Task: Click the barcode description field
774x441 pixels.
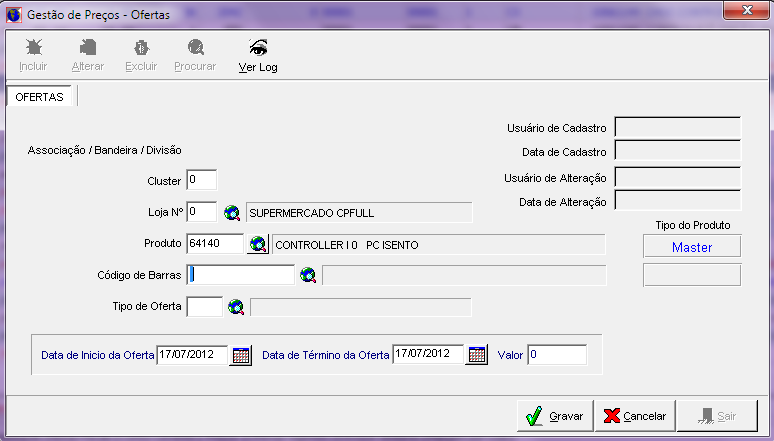Action: (464, 276)
